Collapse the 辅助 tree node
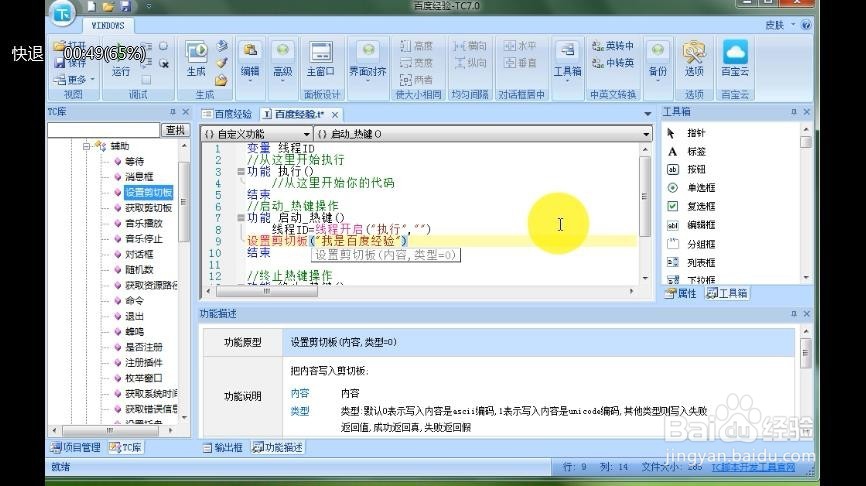 click(86, 146)
